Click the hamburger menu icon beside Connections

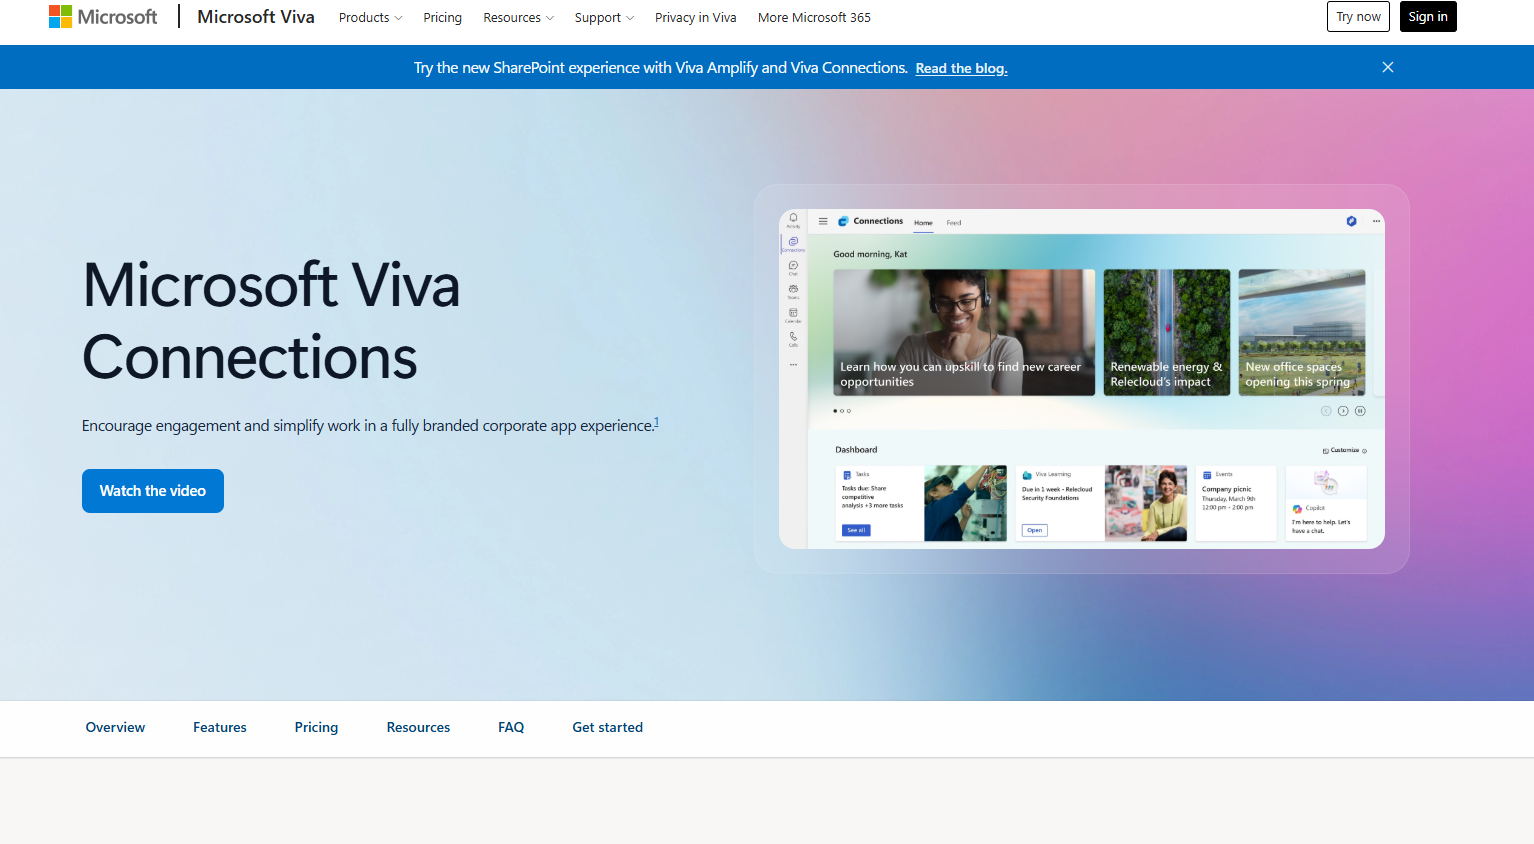click(x=823, y=221)
